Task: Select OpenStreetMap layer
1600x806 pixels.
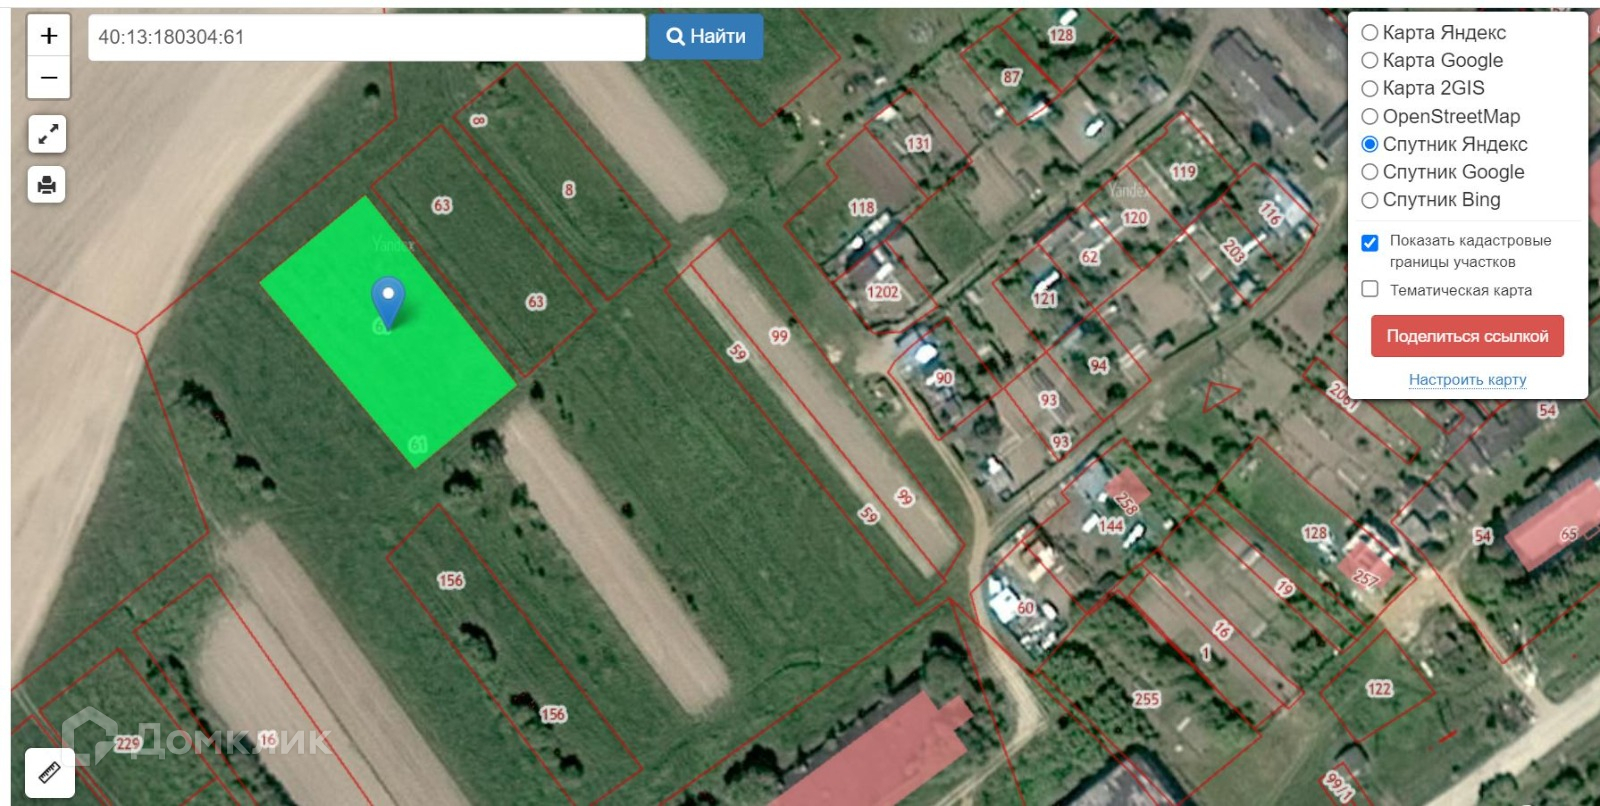Action: coord(1441,116)
